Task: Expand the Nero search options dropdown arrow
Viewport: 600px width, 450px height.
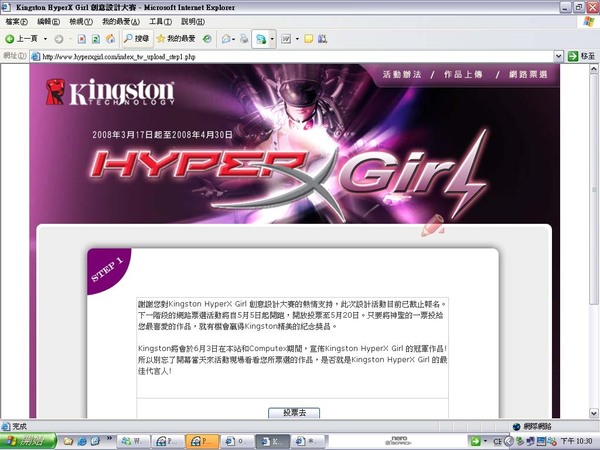Action: click(x=485, y=441)
